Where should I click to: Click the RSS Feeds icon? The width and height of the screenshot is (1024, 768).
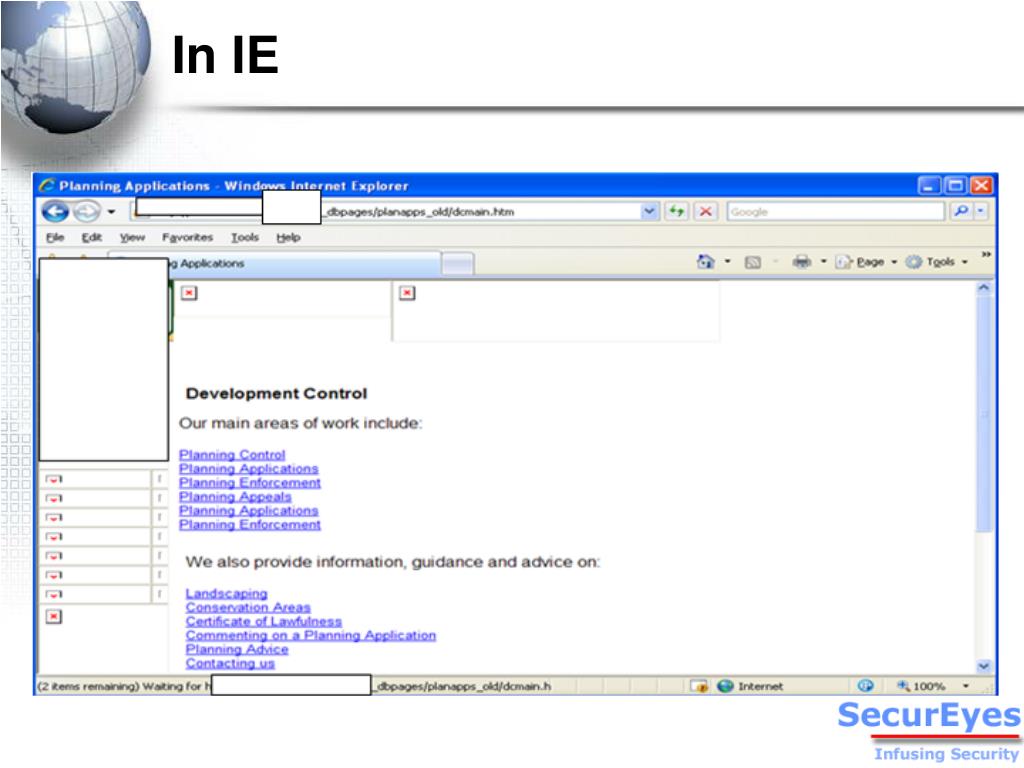pyautogui.click(x=753, y=263)
